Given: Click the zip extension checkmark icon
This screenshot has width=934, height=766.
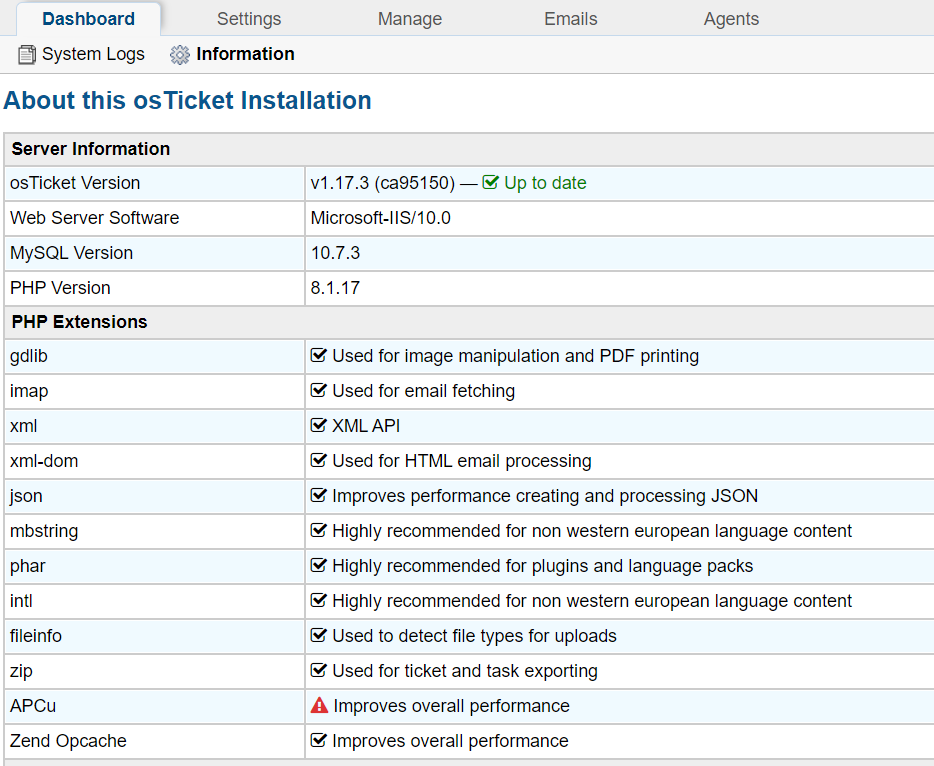Looking at the screenshot, I should [319, 671].
